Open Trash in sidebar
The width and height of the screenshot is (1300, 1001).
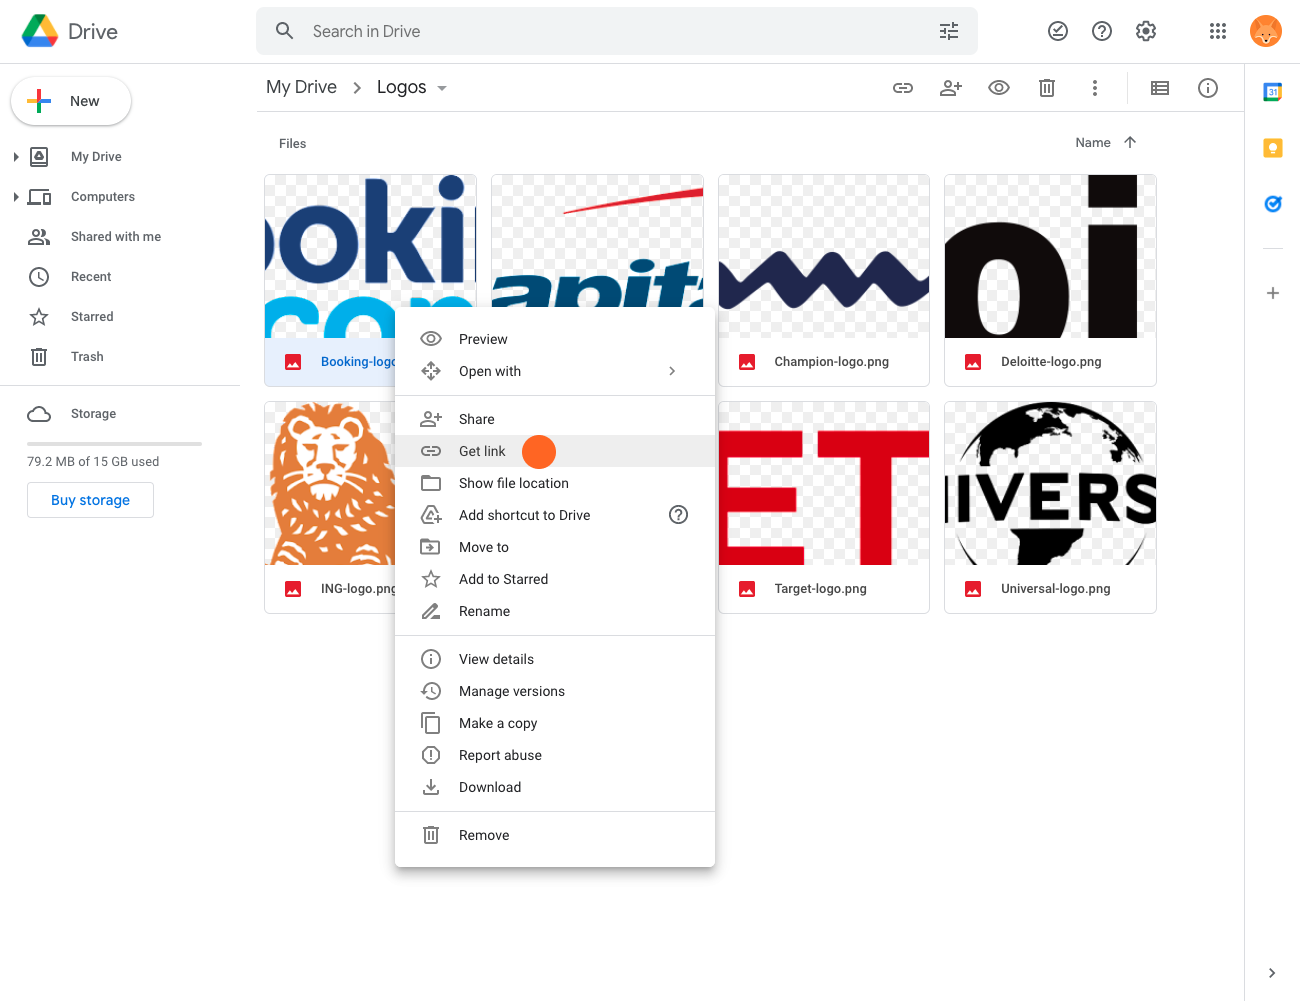point(87,357)
